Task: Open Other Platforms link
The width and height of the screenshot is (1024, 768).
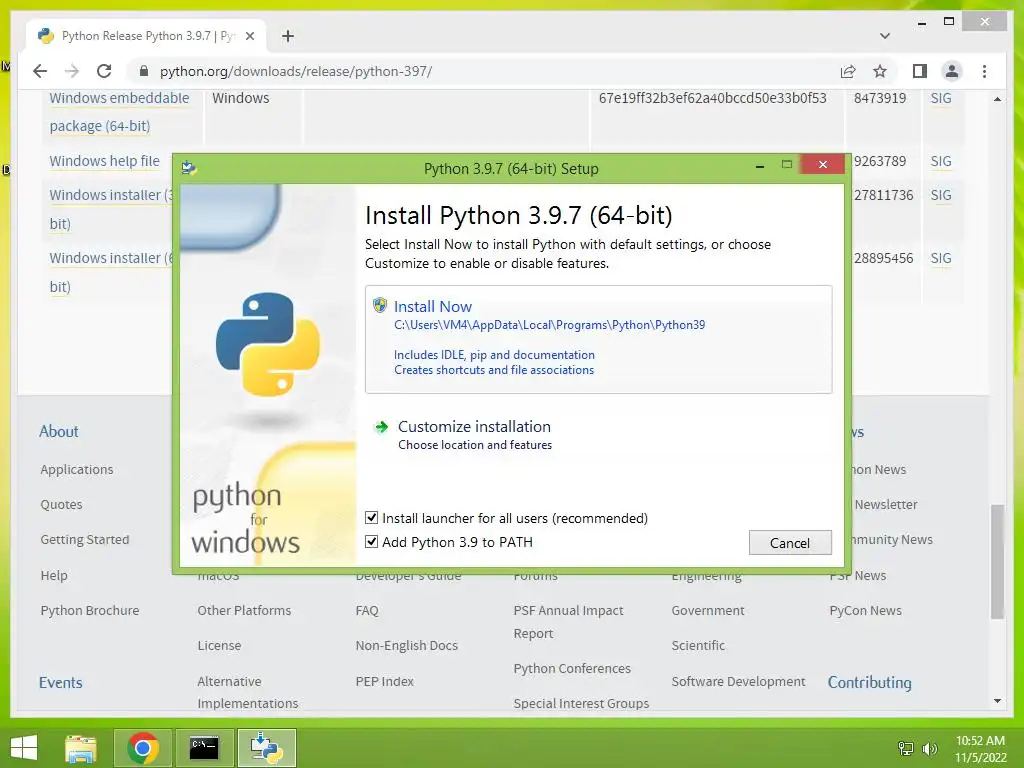Action: click(244, 610)
